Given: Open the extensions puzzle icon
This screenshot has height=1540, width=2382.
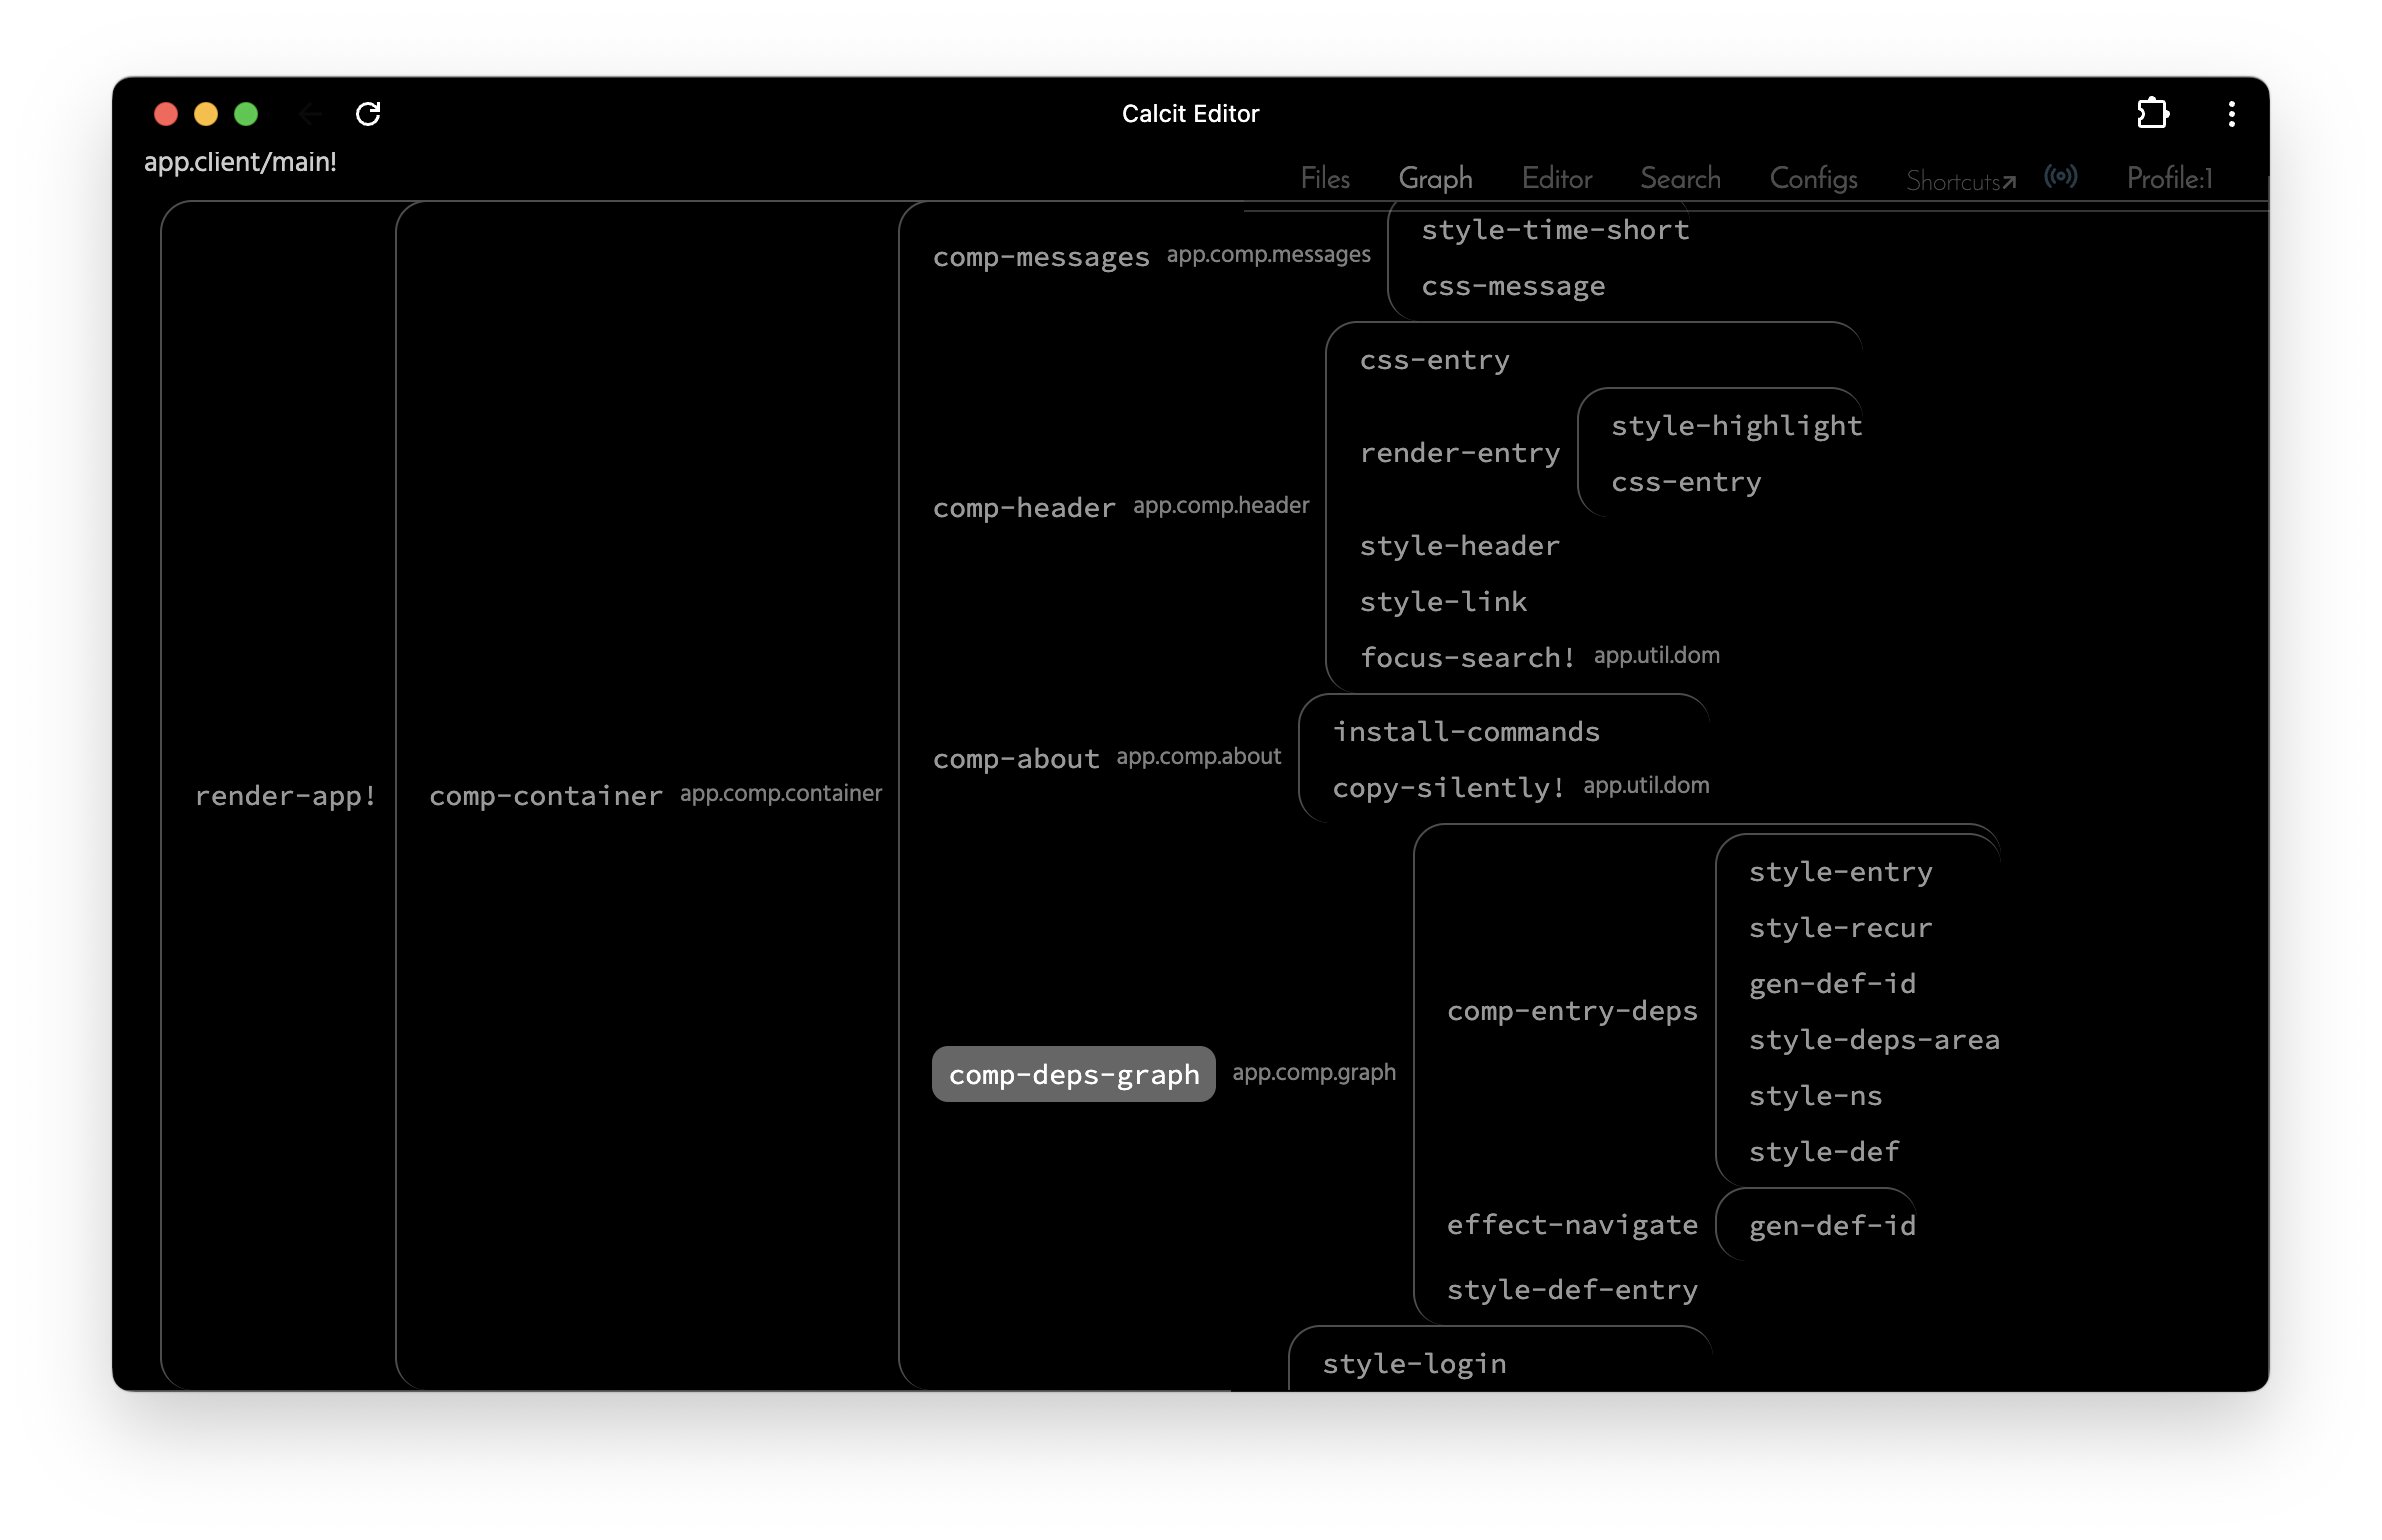Looking at the screenshot, I should pos(2152,114).
